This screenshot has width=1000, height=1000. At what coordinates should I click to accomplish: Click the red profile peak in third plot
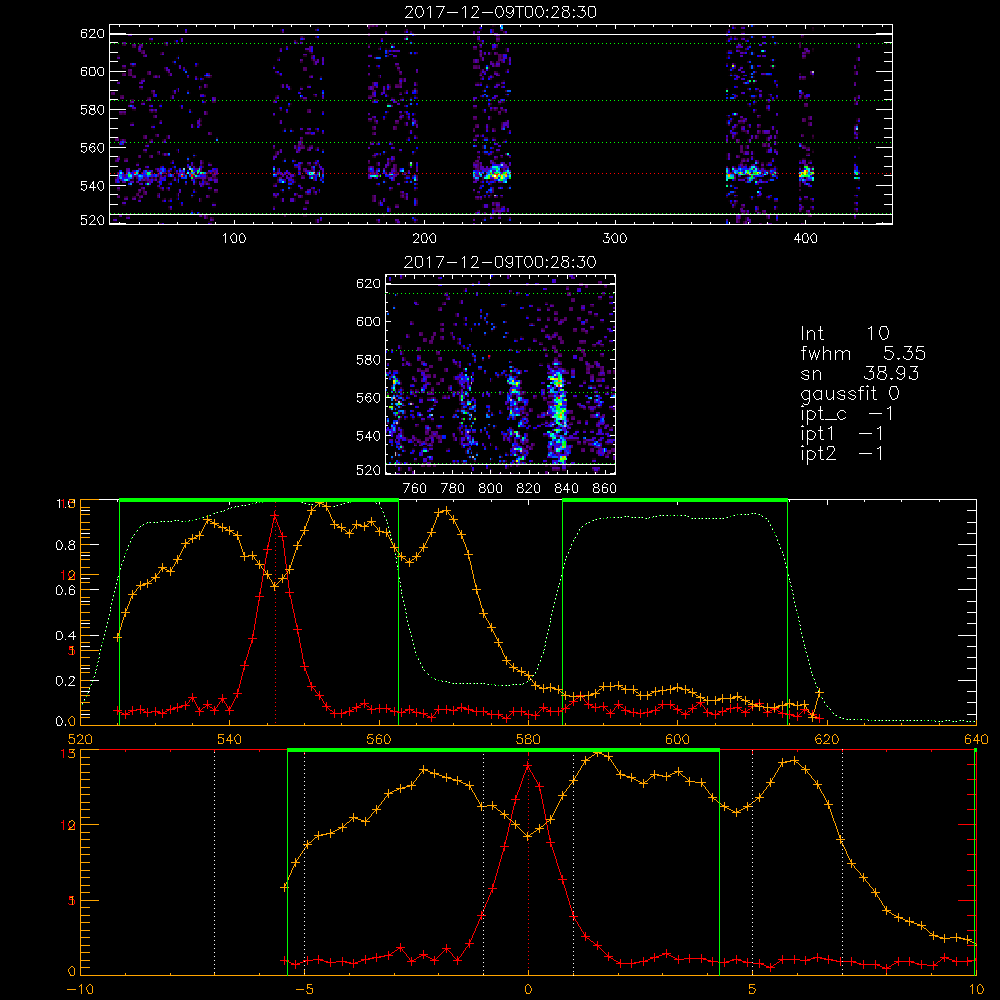coord(275,514)
